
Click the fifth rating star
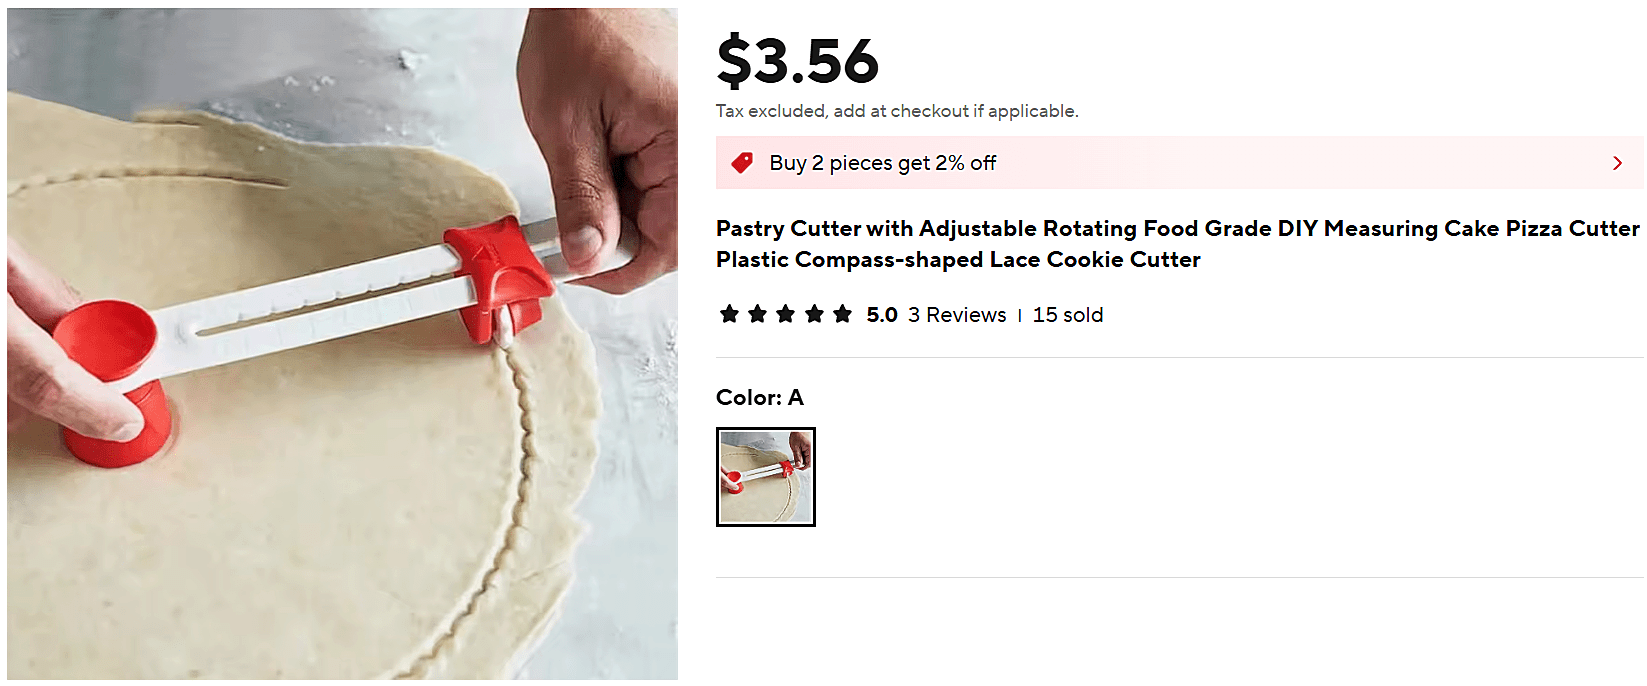pyautogui.click(x=843, y=315)
